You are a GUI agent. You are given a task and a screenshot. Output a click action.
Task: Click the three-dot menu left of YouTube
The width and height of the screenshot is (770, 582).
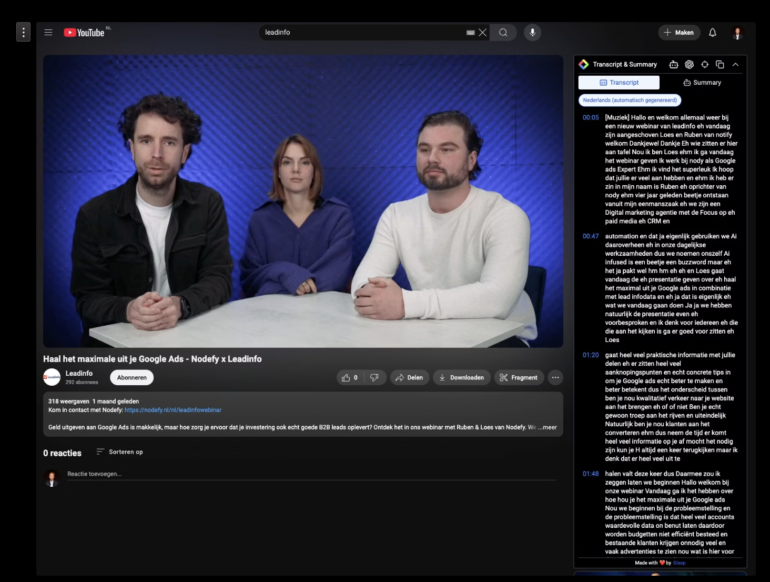click(23, 32)
